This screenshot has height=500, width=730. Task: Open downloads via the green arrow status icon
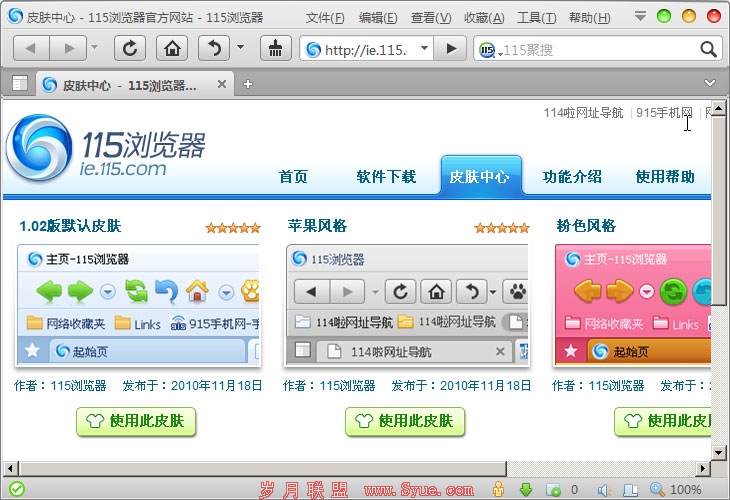coord(526,489)
